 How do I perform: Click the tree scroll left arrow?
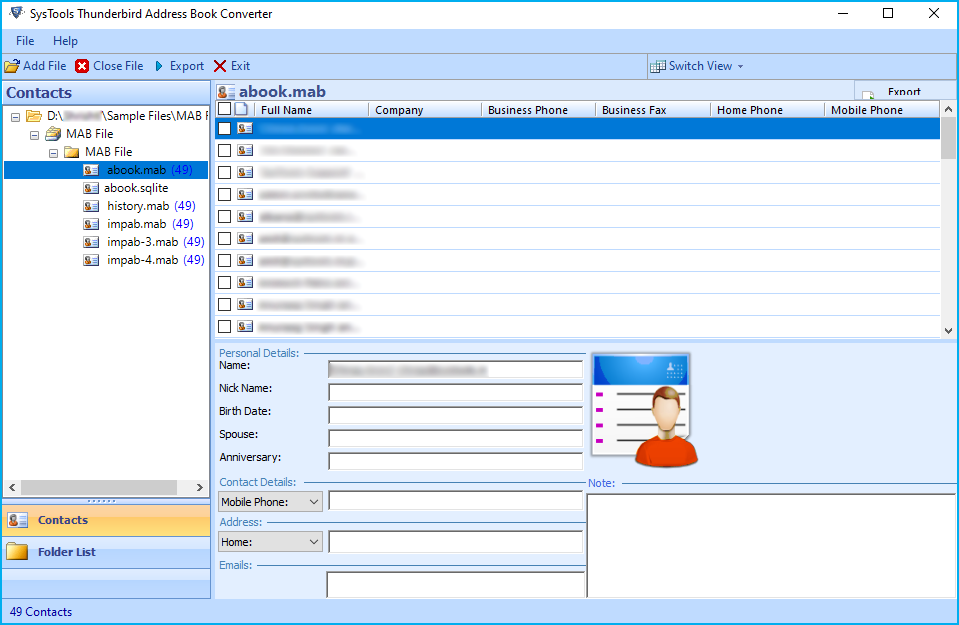(12, 487)
